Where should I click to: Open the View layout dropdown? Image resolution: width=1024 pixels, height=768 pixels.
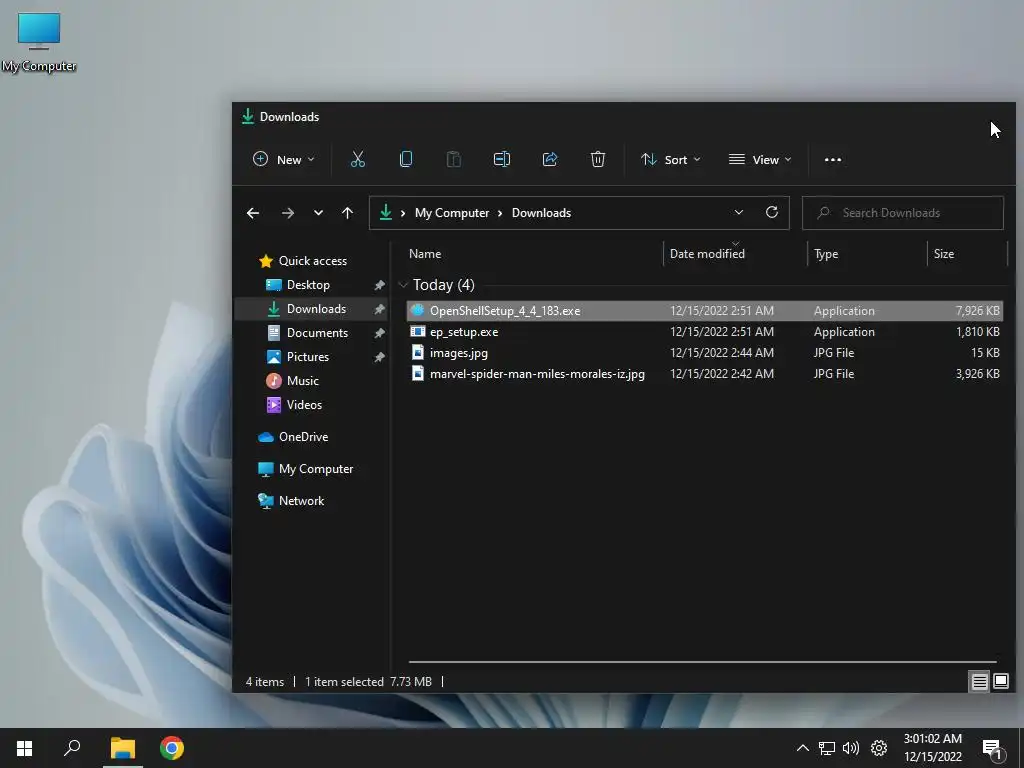(760, 159)
